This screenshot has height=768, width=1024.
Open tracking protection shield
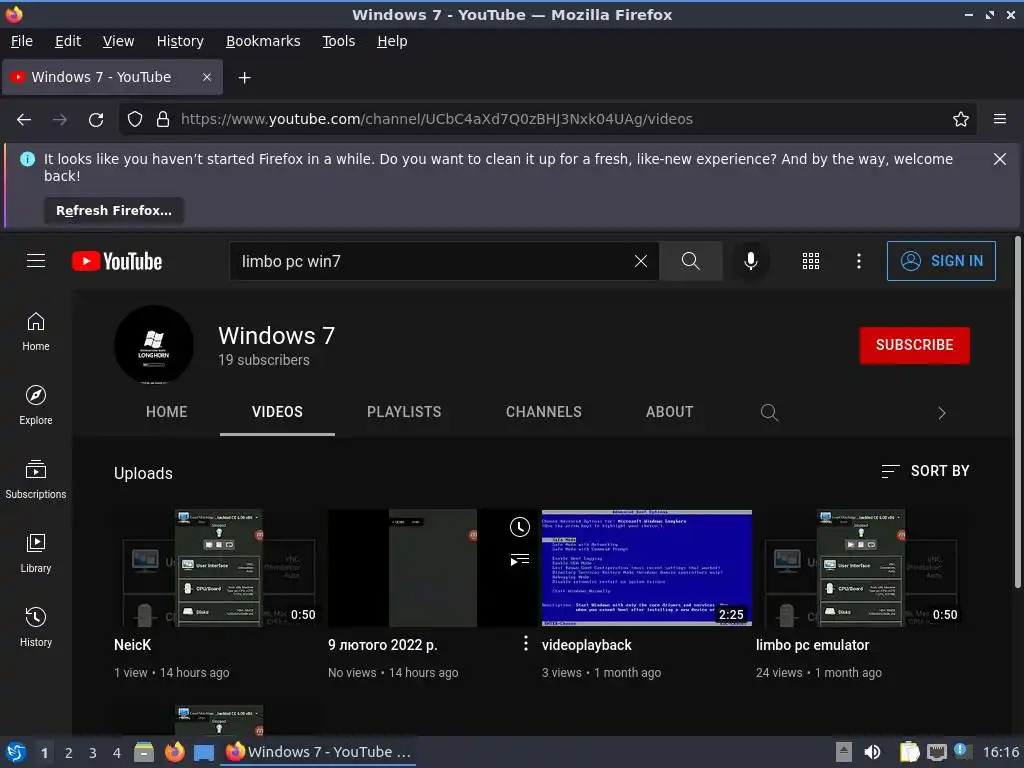[x=135, y=120]
